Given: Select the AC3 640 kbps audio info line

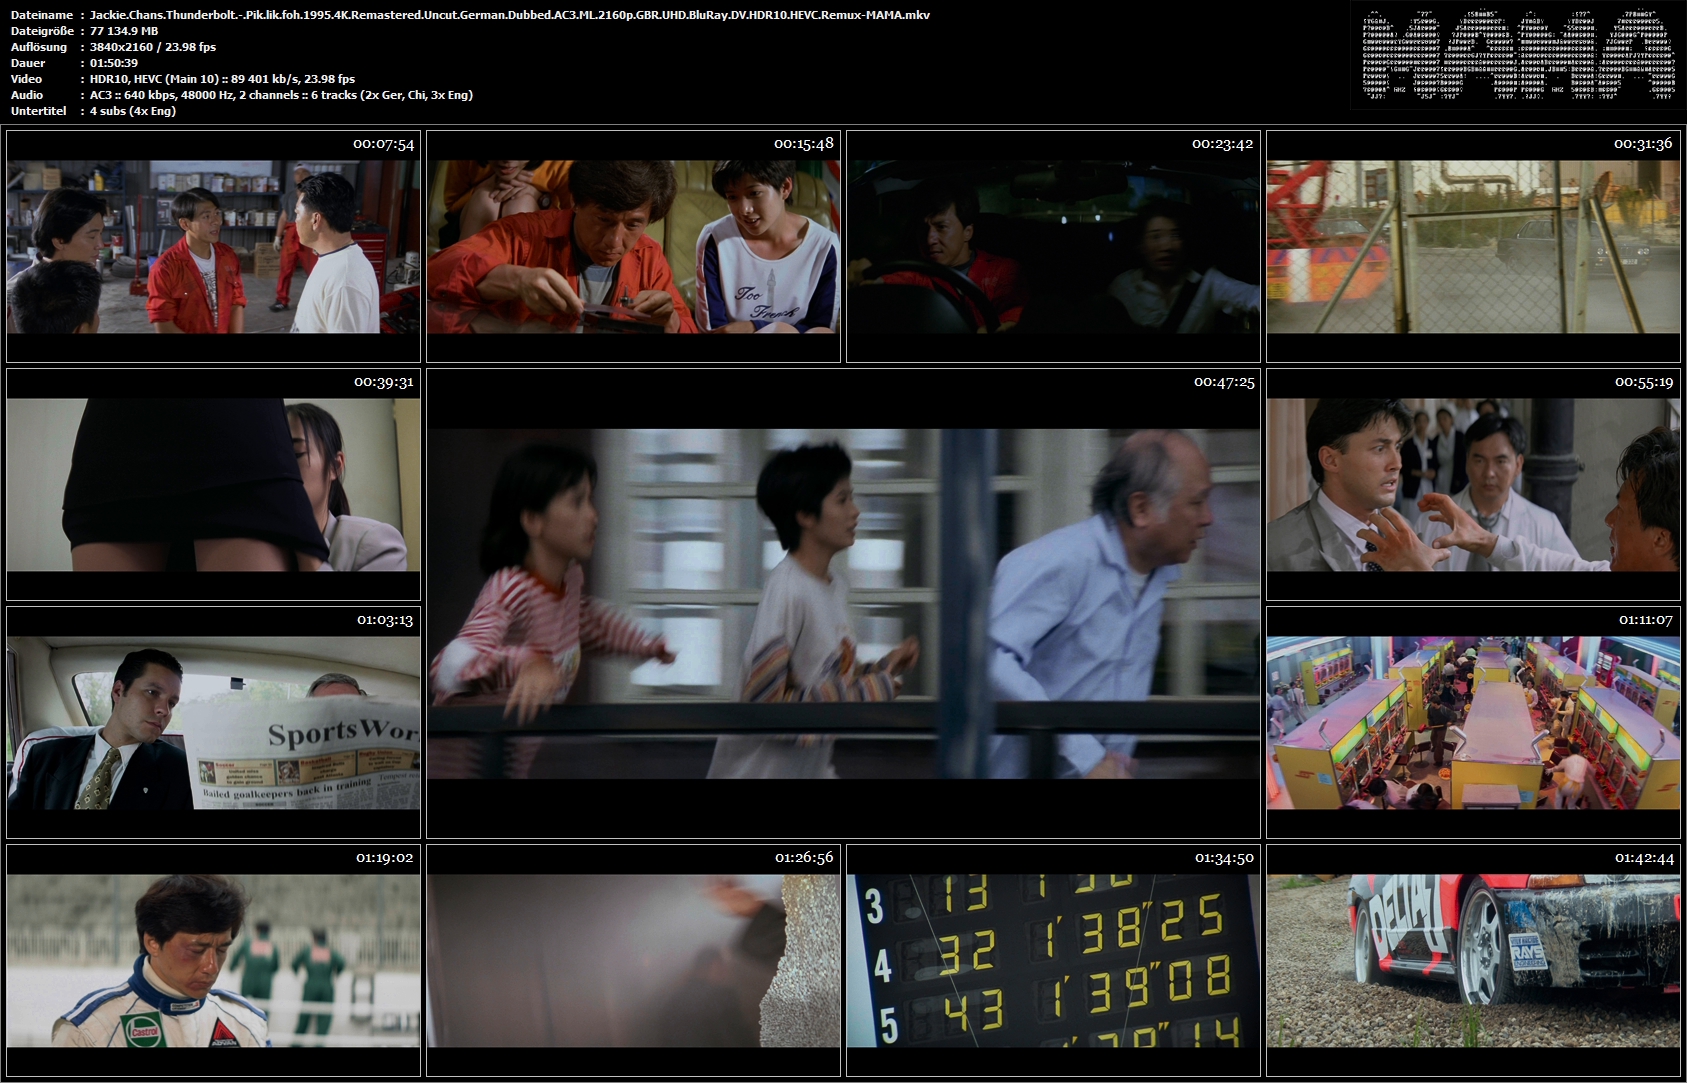Looking at the screenshot, I should point(281,95).
